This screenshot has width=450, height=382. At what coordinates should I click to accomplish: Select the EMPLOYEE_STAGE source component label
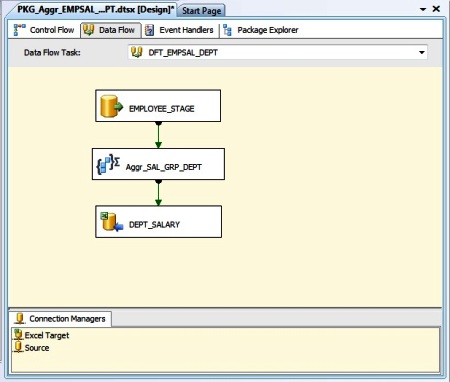coord(162,109)
